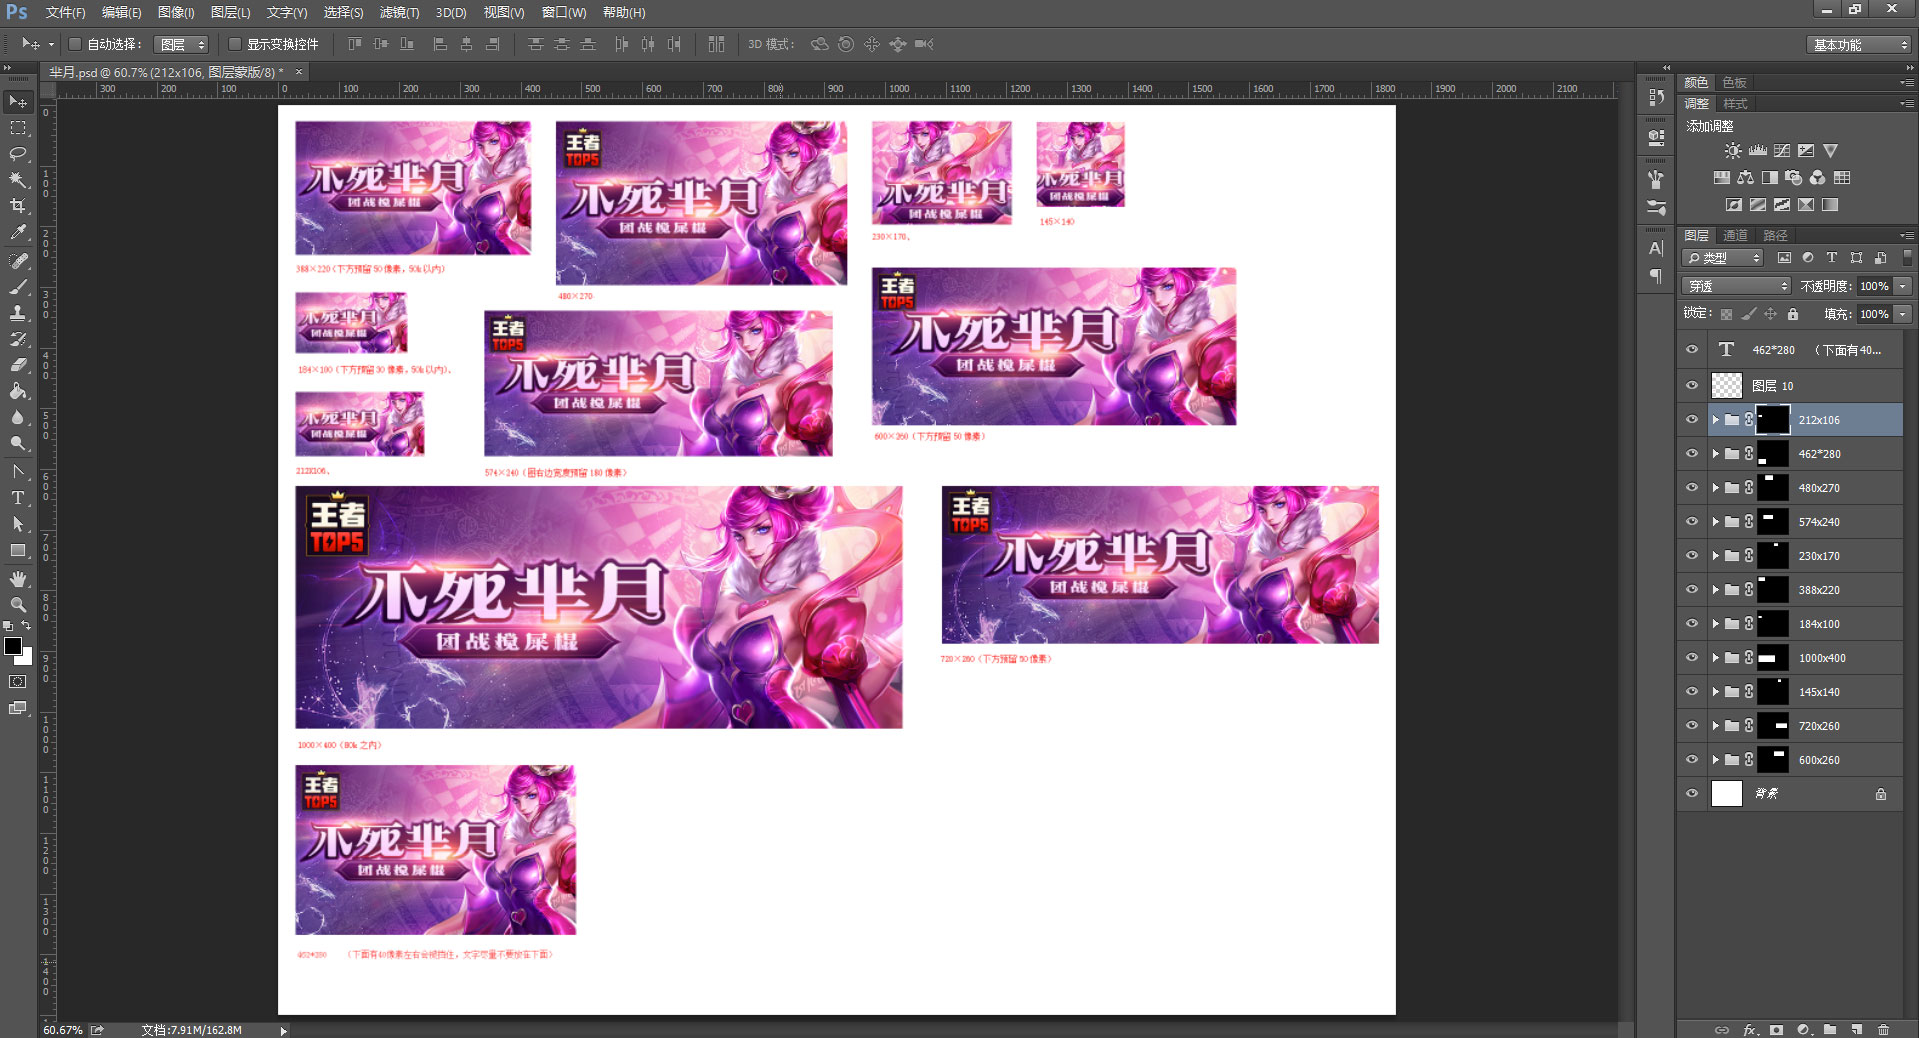
Task: Select the Brush tool
Action: tap(18, 287)
